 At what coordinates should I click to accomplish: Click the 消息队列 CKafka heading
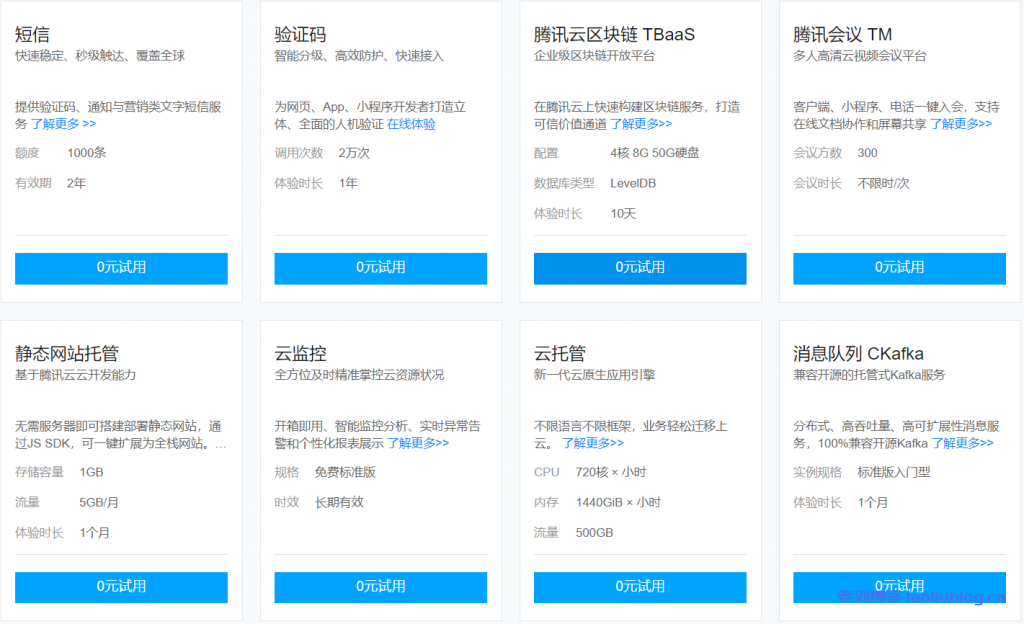pos(858,354)
